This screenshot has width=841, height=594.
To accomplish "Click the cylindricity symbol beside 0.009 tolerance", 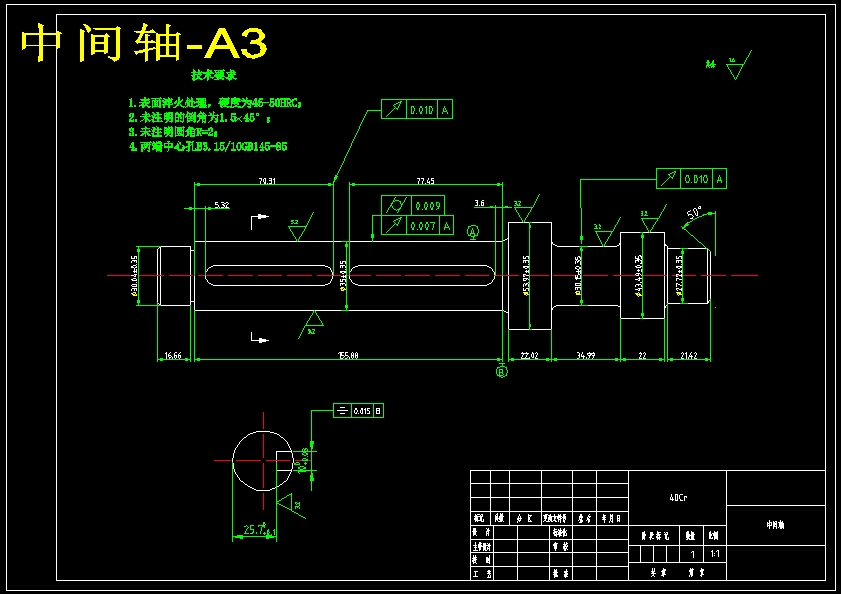I will [397, 204].
